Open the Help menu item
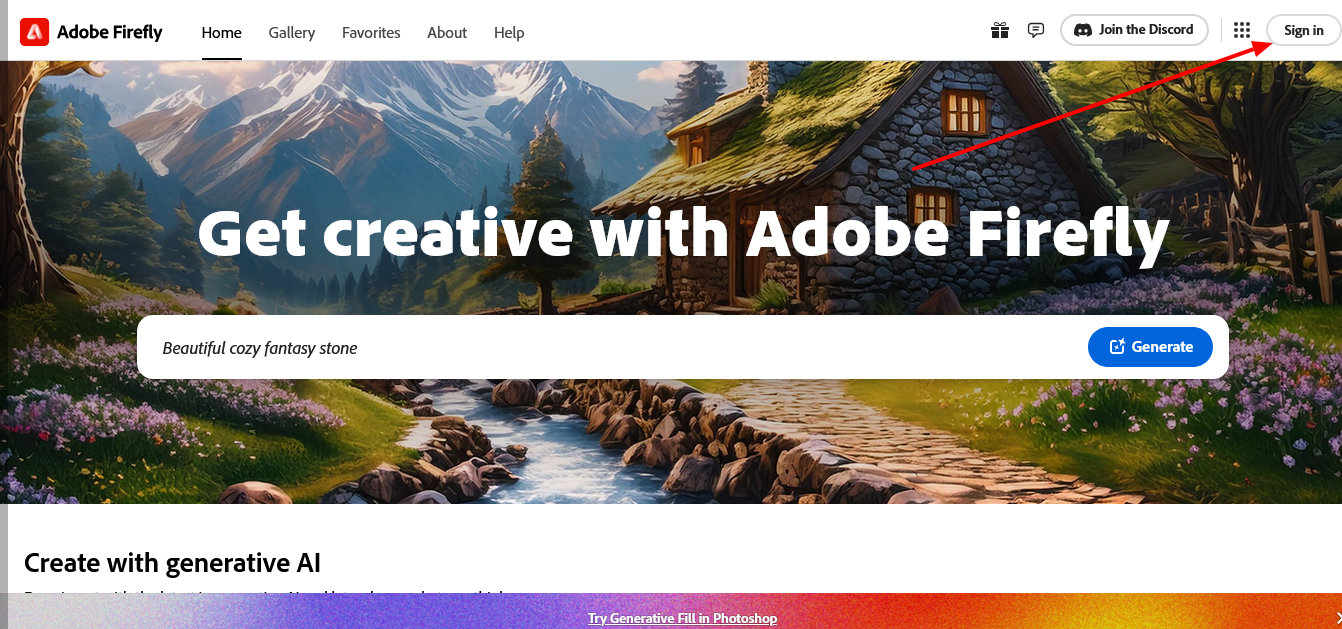 (x=509, y=32)
